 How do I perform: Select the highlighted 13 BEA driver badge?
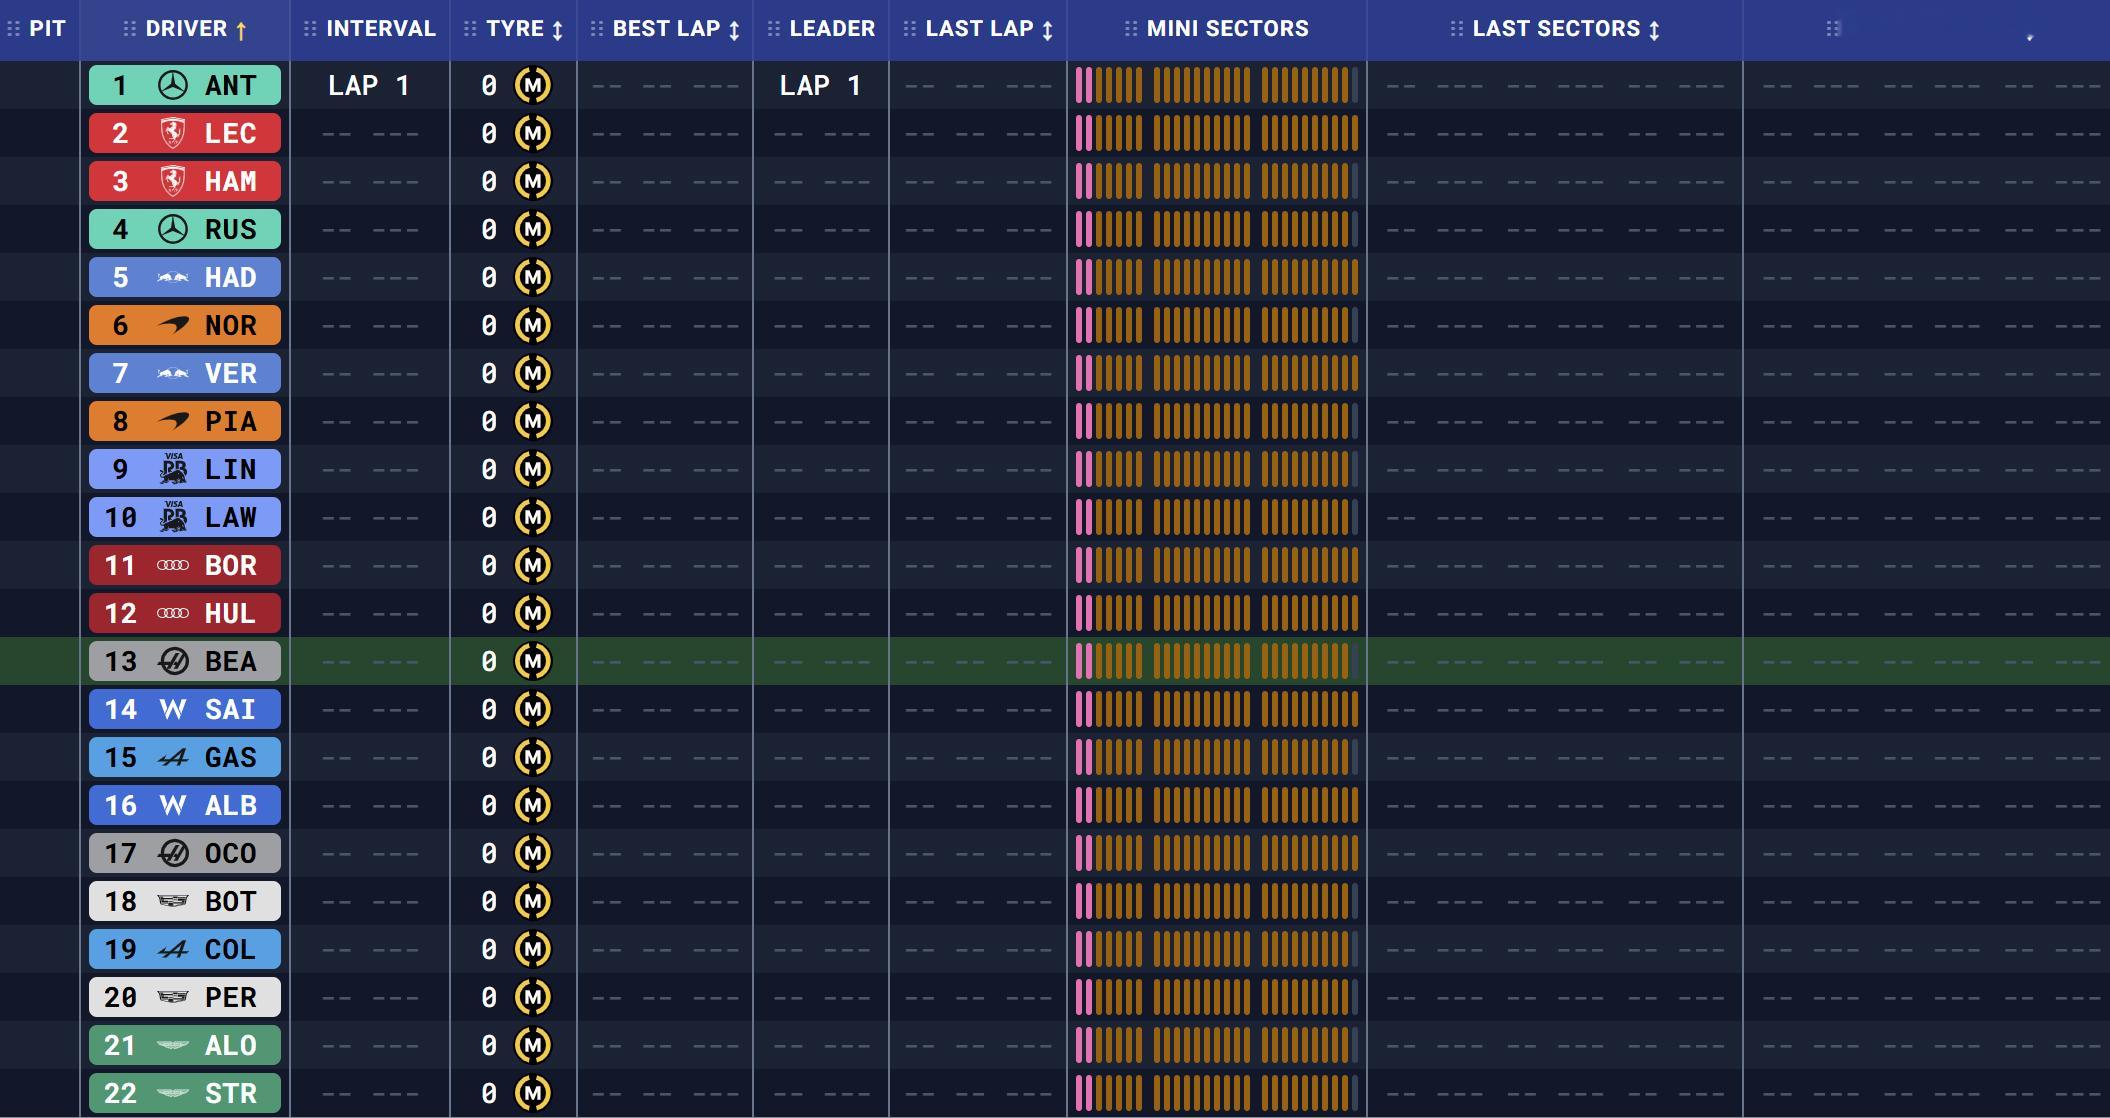point(185,661)
